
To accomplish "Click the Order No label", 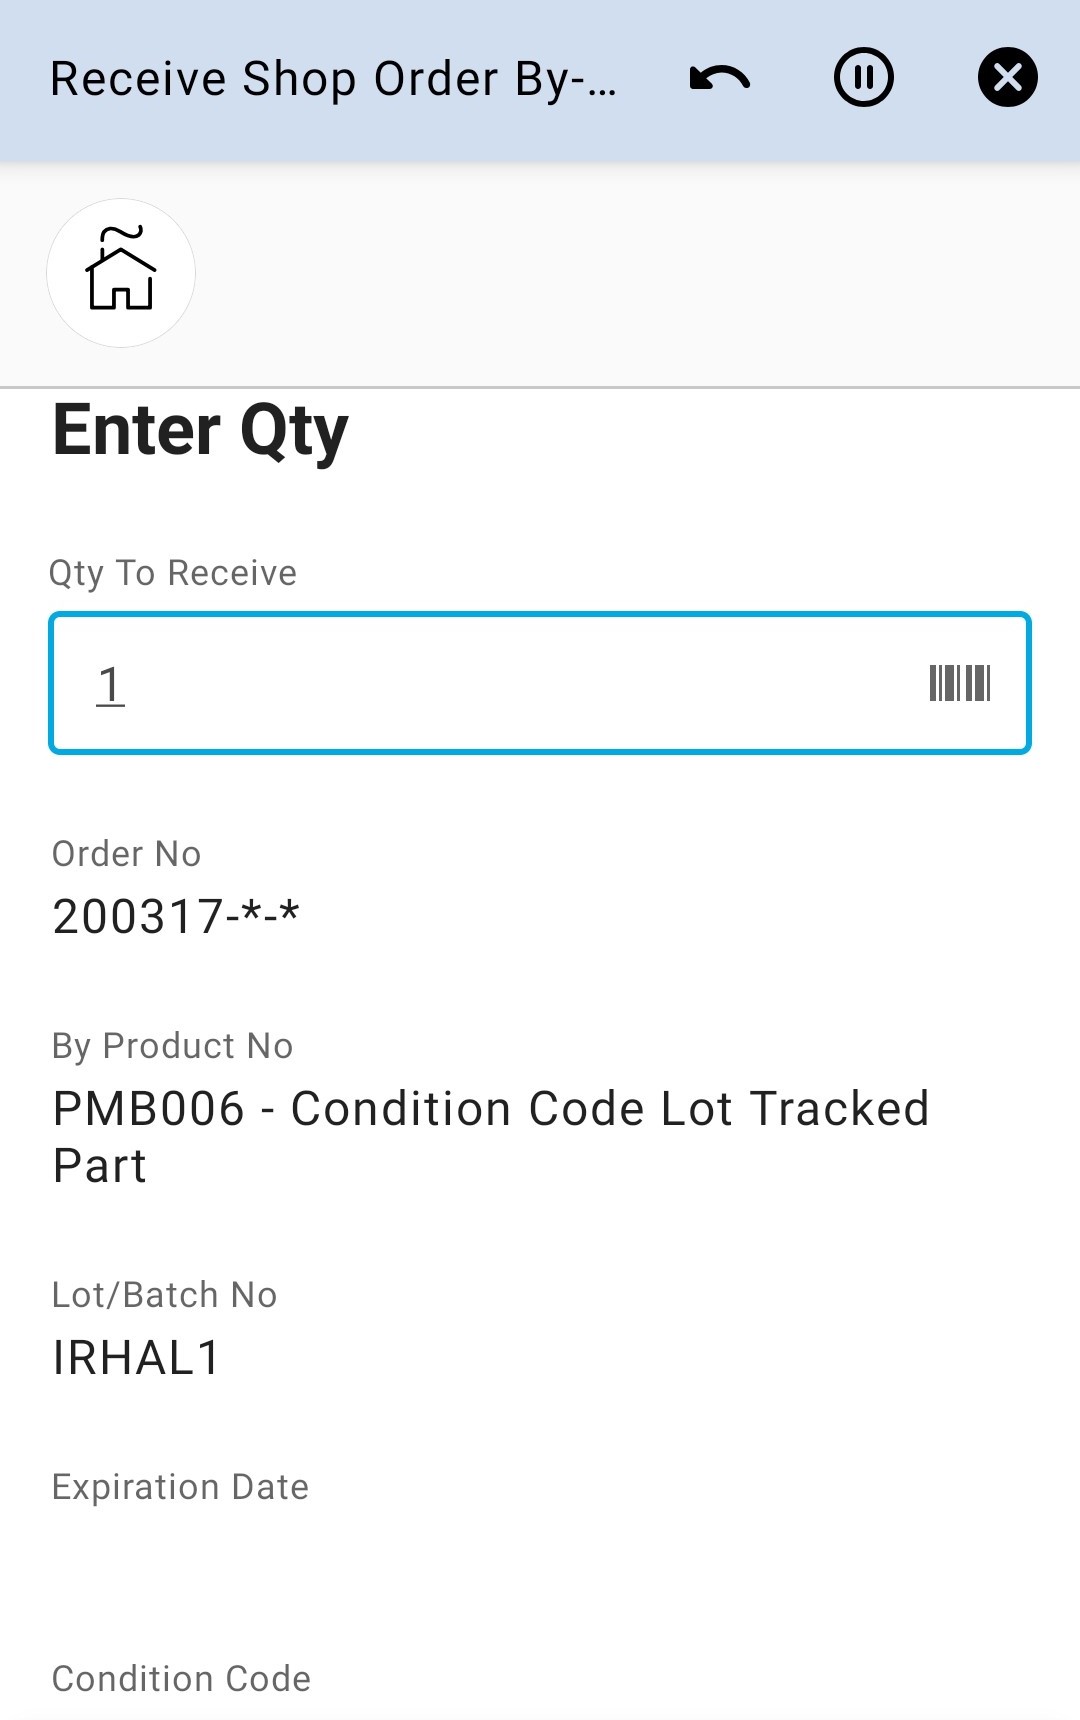I will (x=127, y=854).
